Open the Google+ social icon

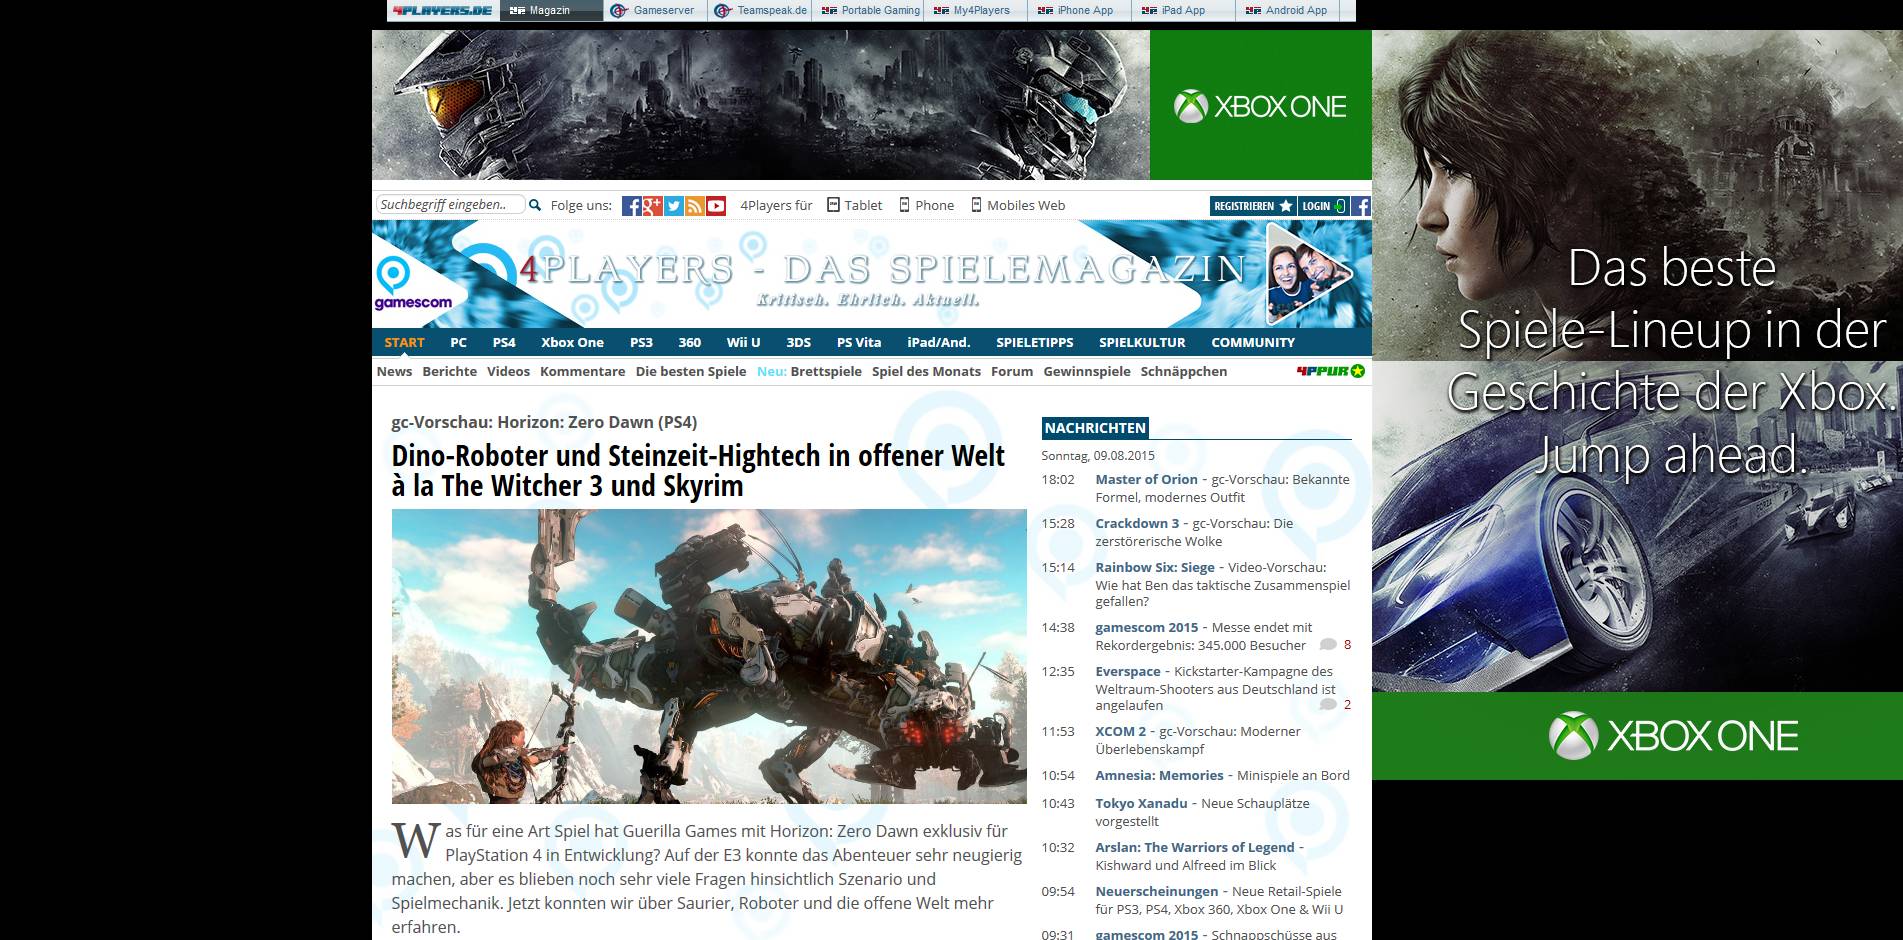pyautogui.click(x=652, y=206)
